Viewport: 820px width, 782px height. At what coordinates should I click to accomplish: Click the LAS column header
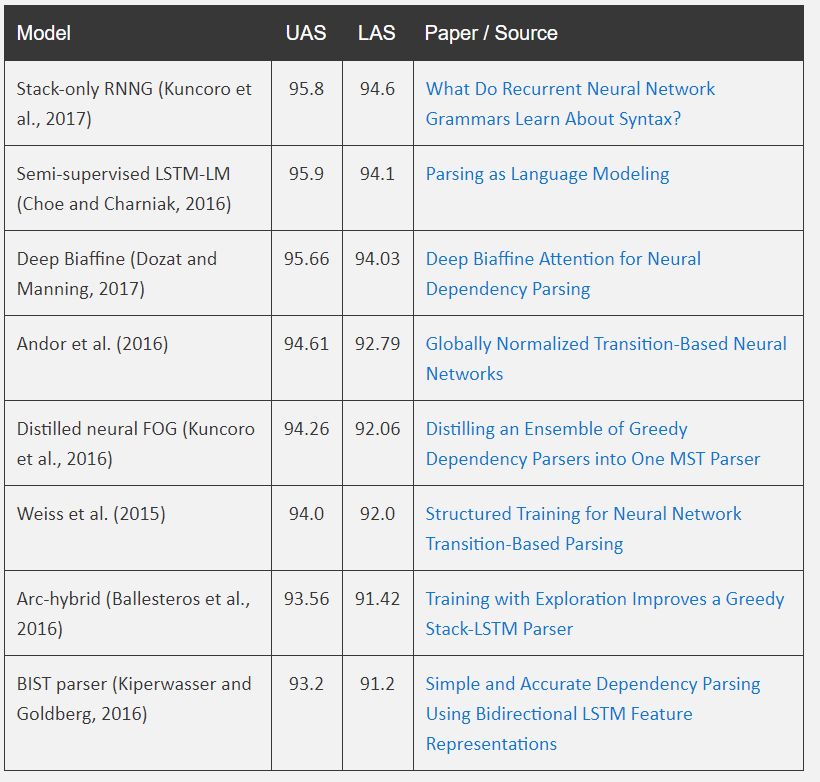[377, 33]
